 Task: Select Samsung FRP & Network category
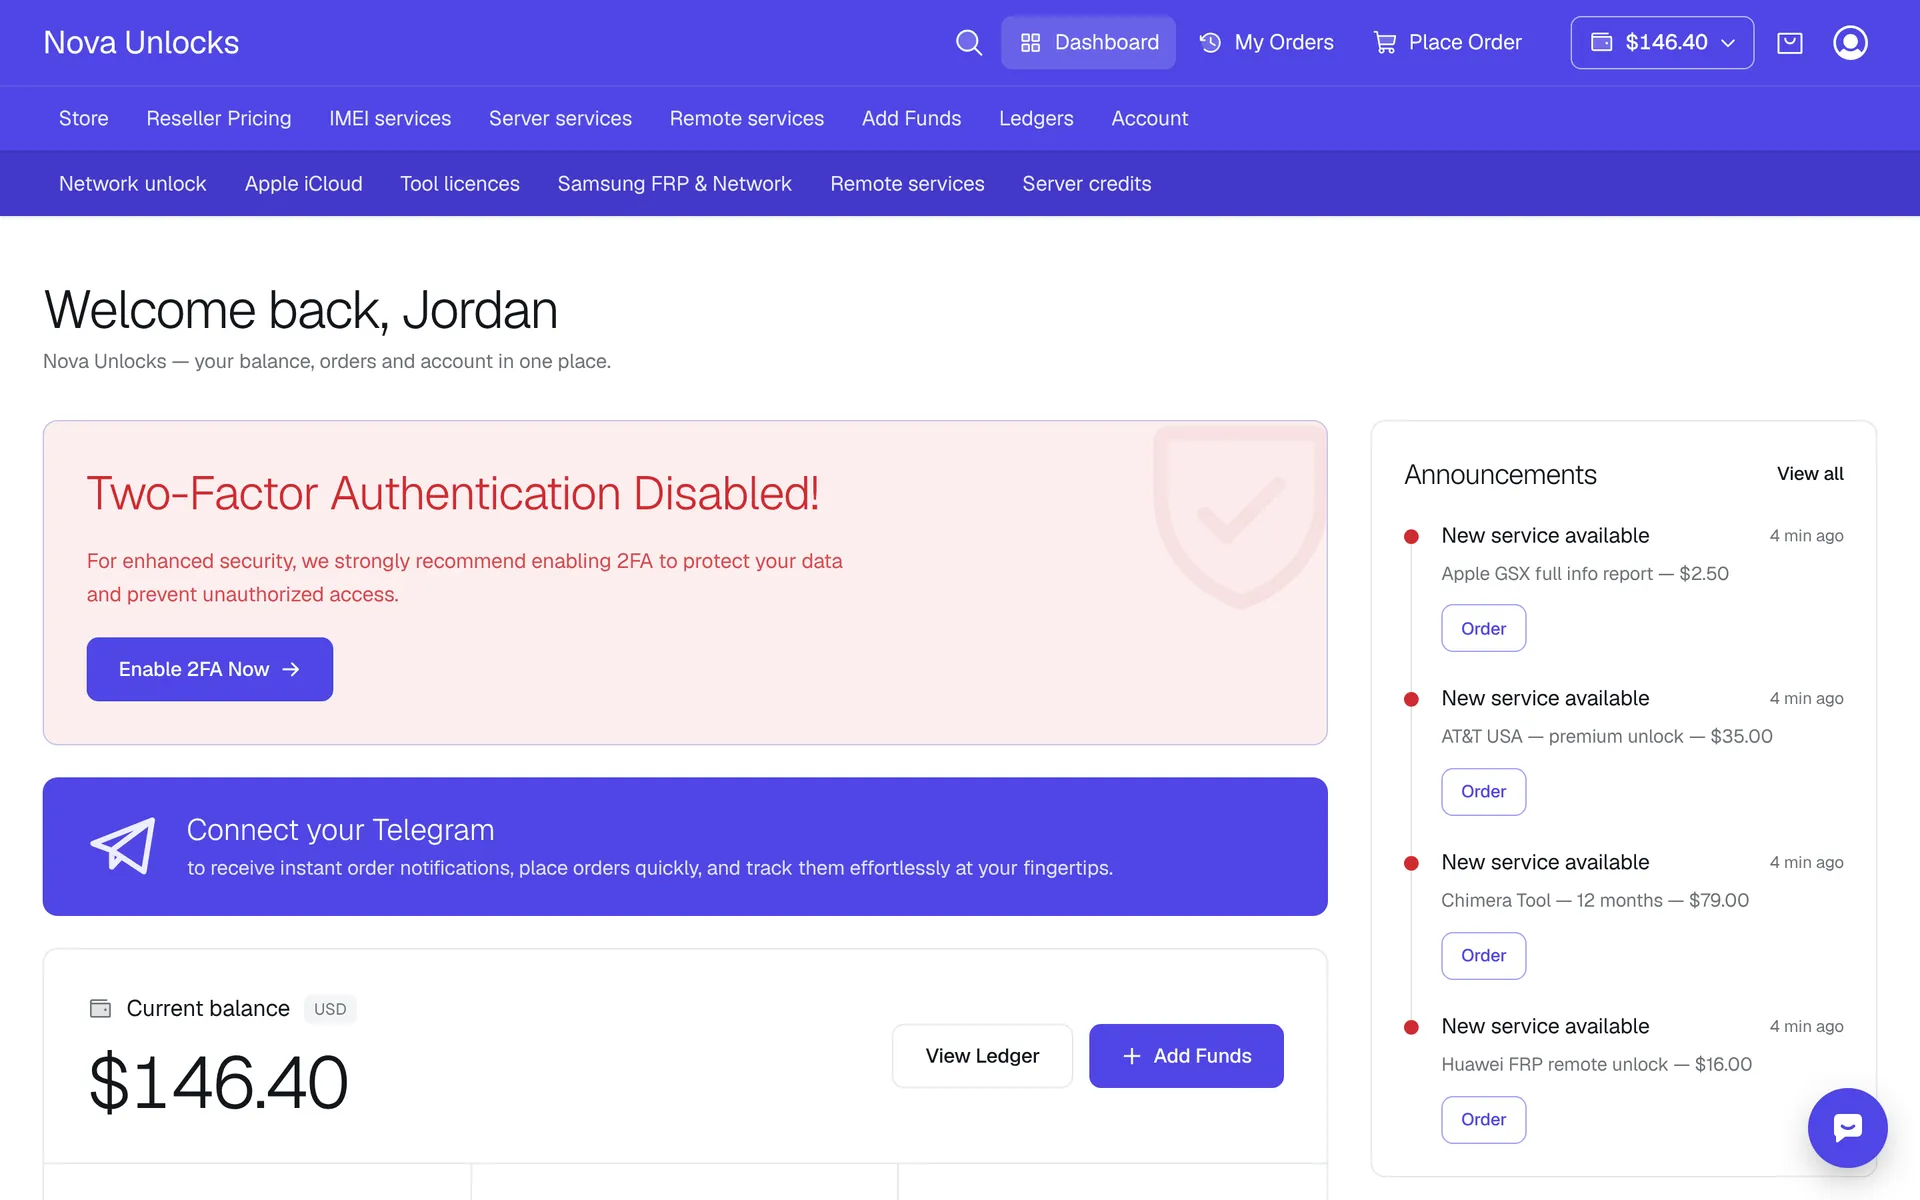(675, 184)
